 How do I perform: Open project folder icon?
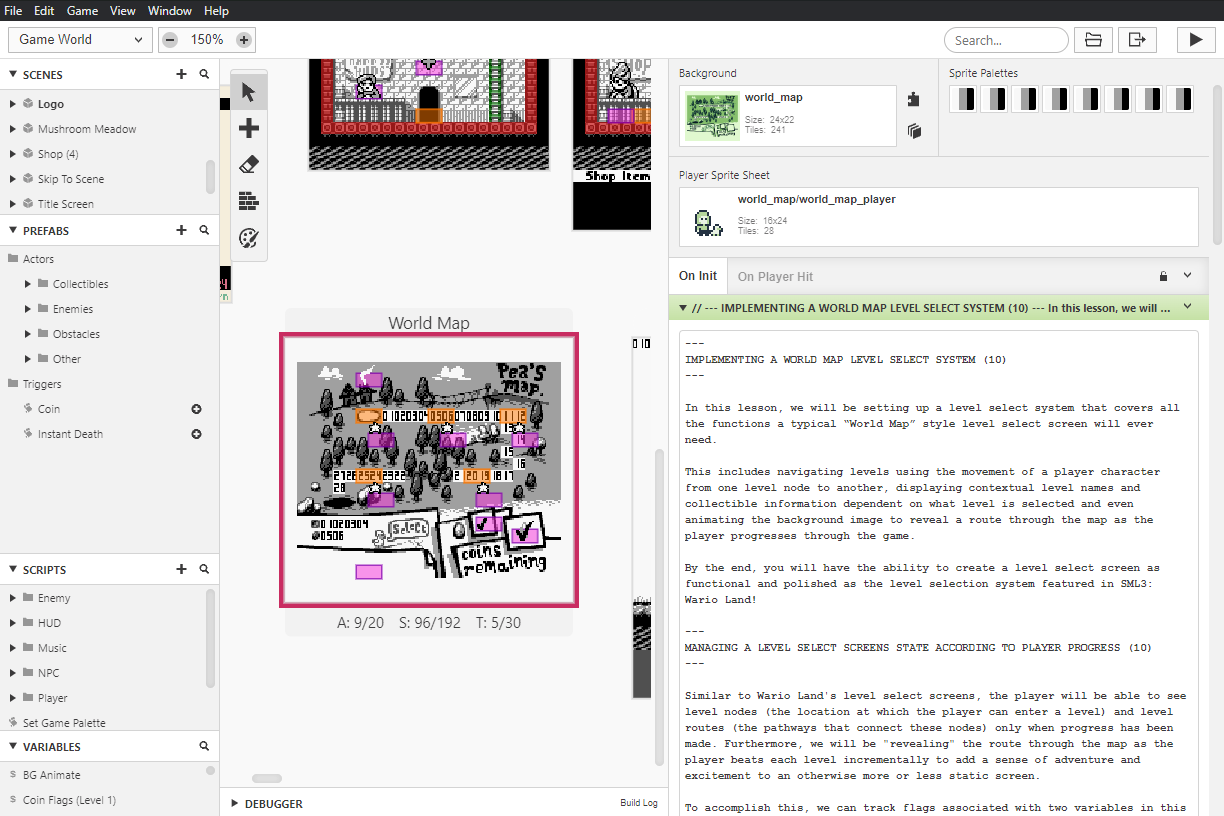(x=1094, y=40)
